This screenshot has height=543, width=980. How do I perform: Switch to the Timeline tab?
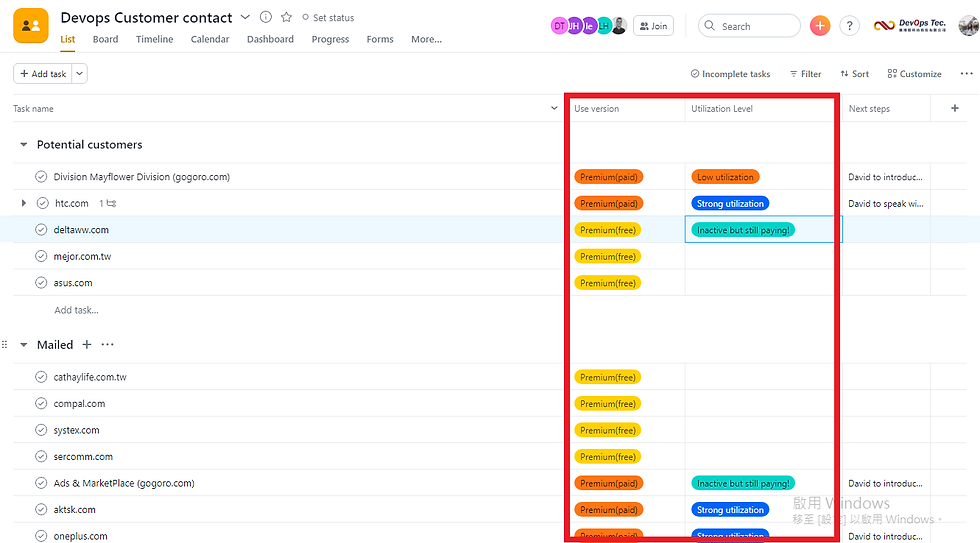(154, 39)
